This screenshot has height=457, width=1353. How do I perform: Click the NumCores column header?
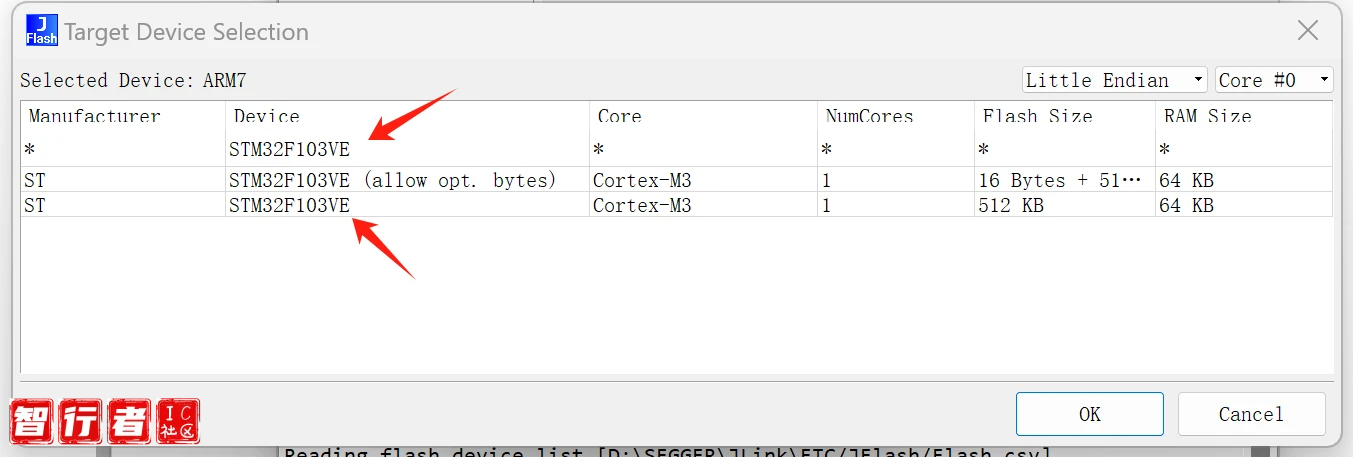[869, 116]
